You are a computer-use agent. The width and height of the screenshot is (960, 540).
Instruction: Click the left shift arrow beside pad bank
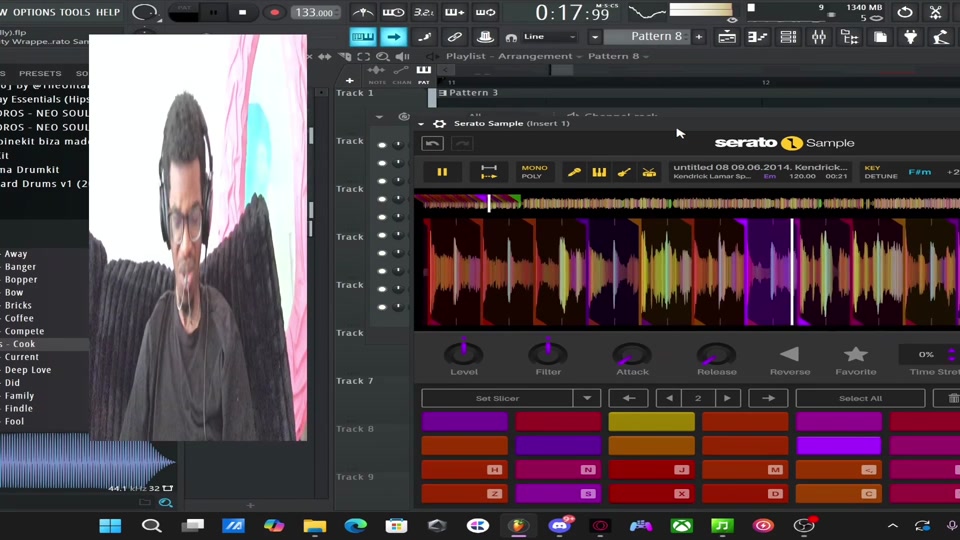pyautogui.click(x=628, y=398)
